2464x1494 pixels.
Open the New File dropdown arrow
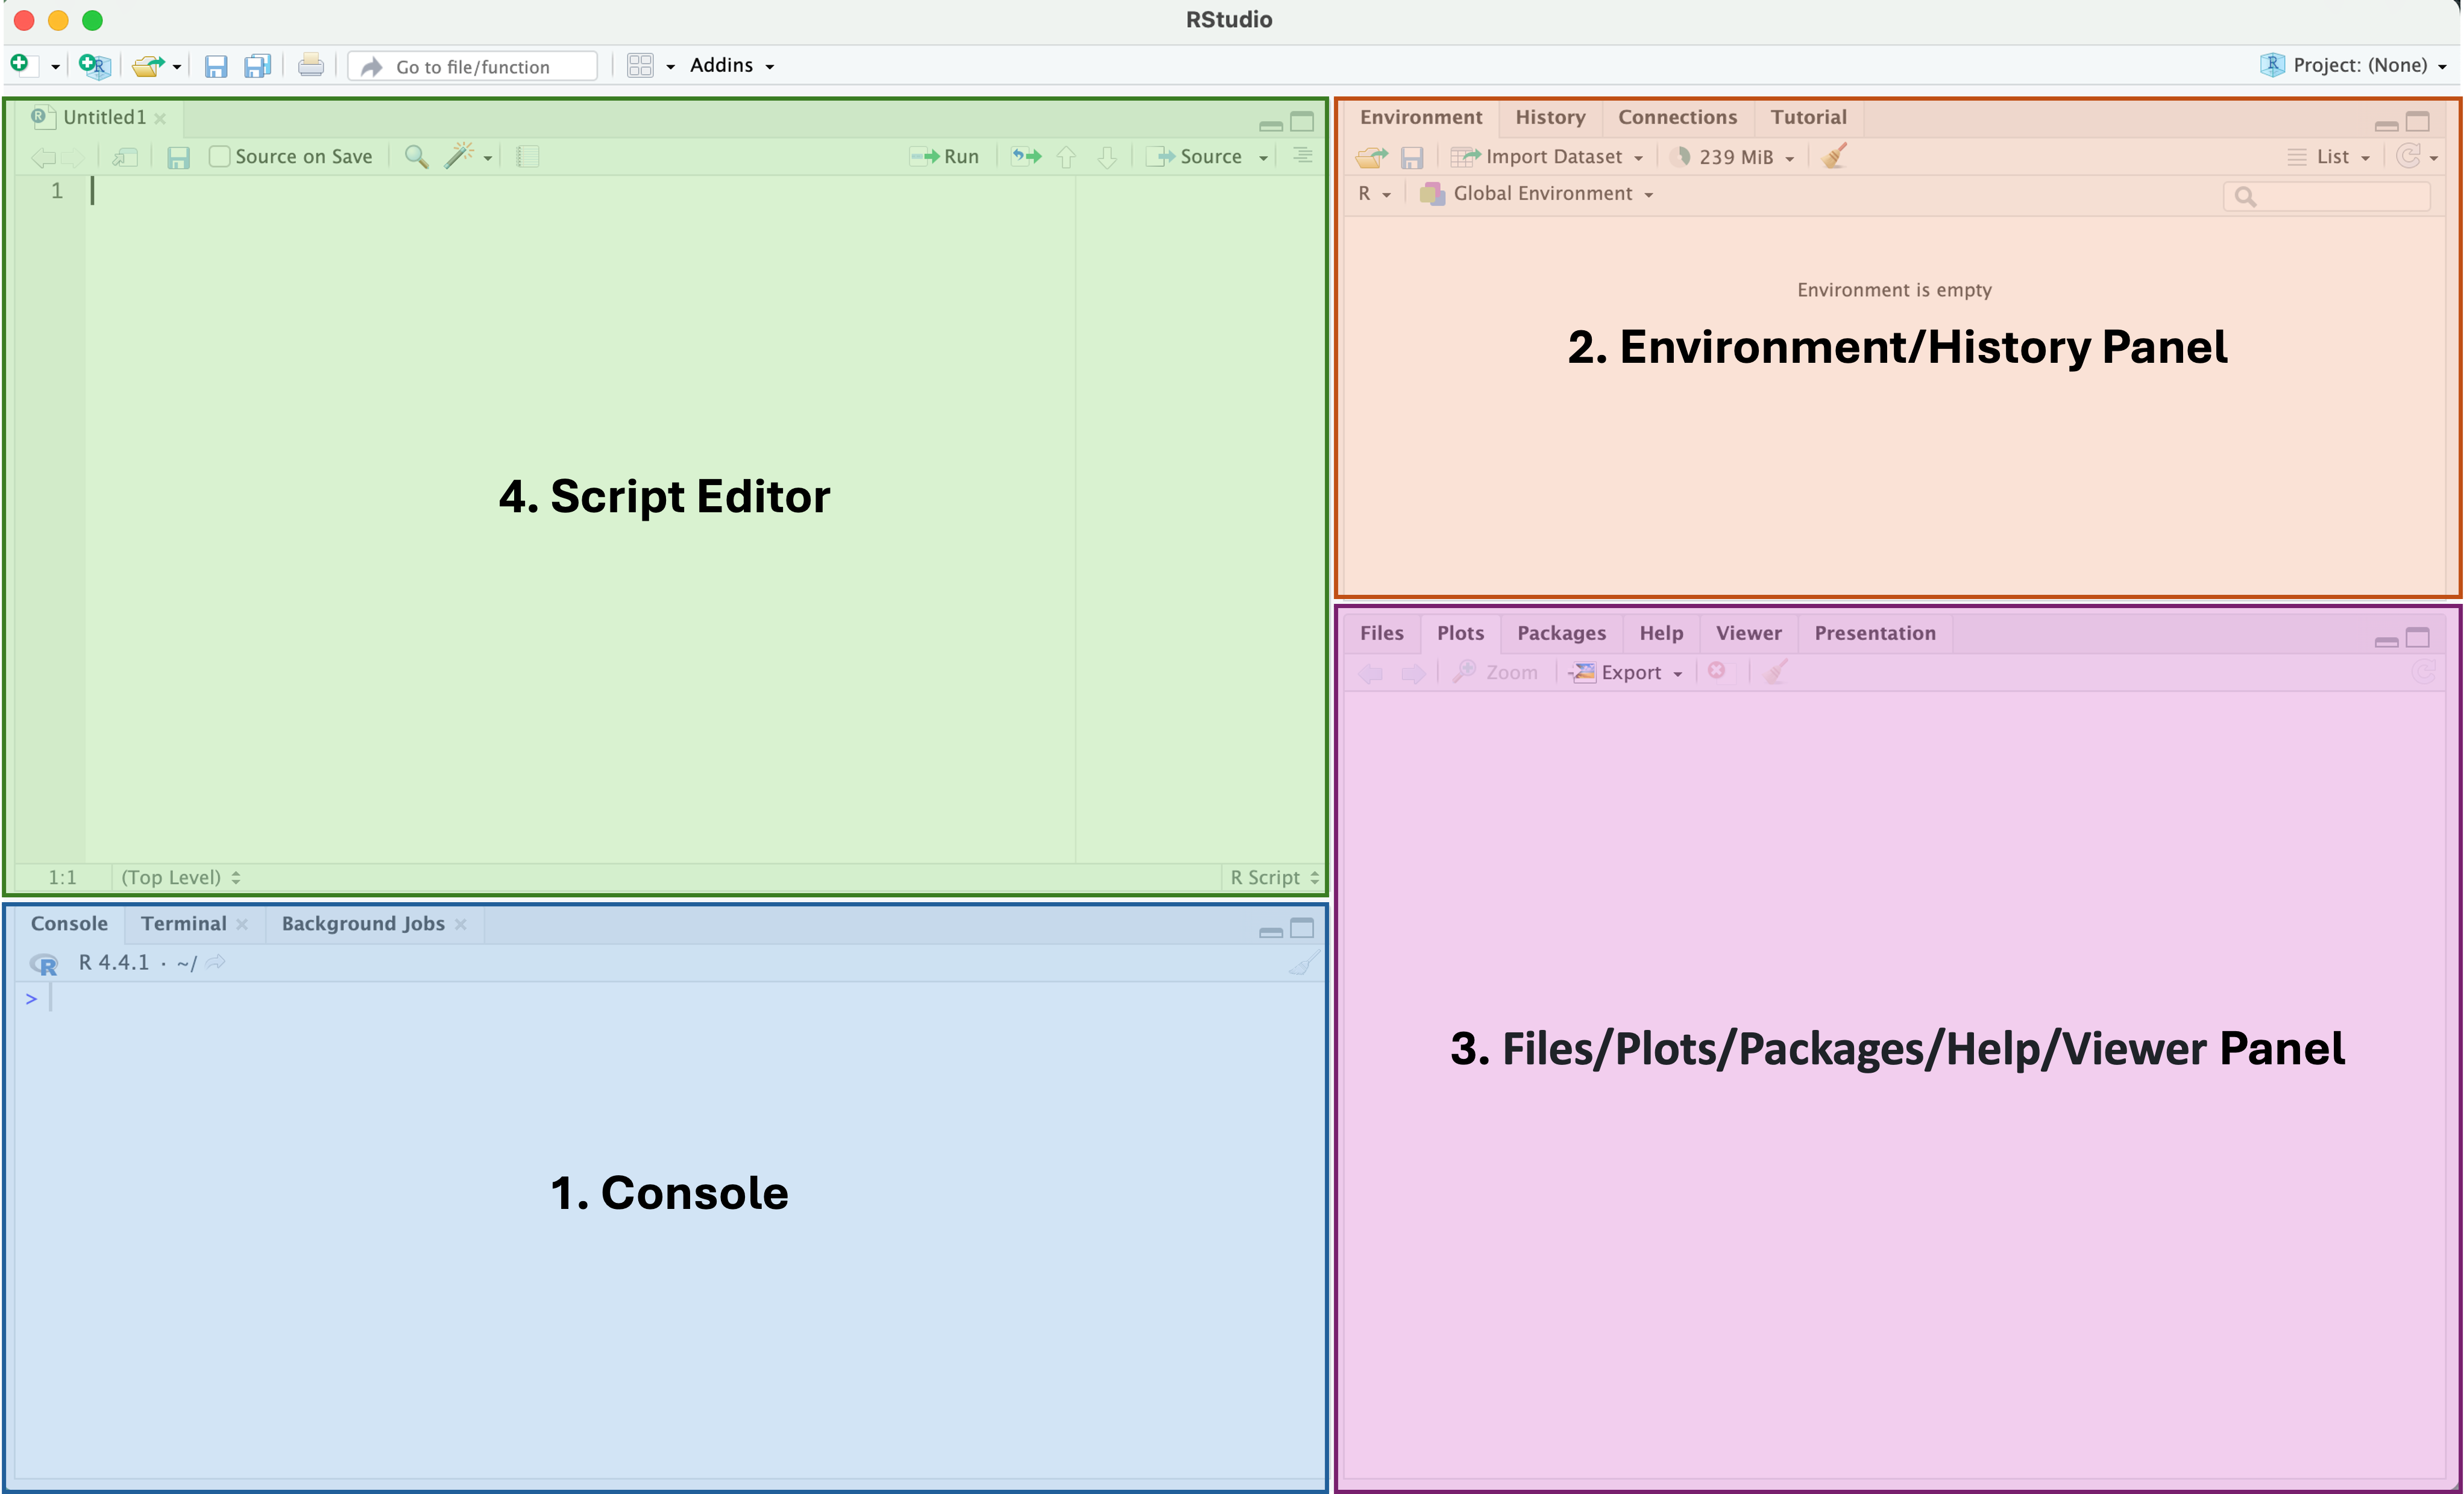(55, 67)
